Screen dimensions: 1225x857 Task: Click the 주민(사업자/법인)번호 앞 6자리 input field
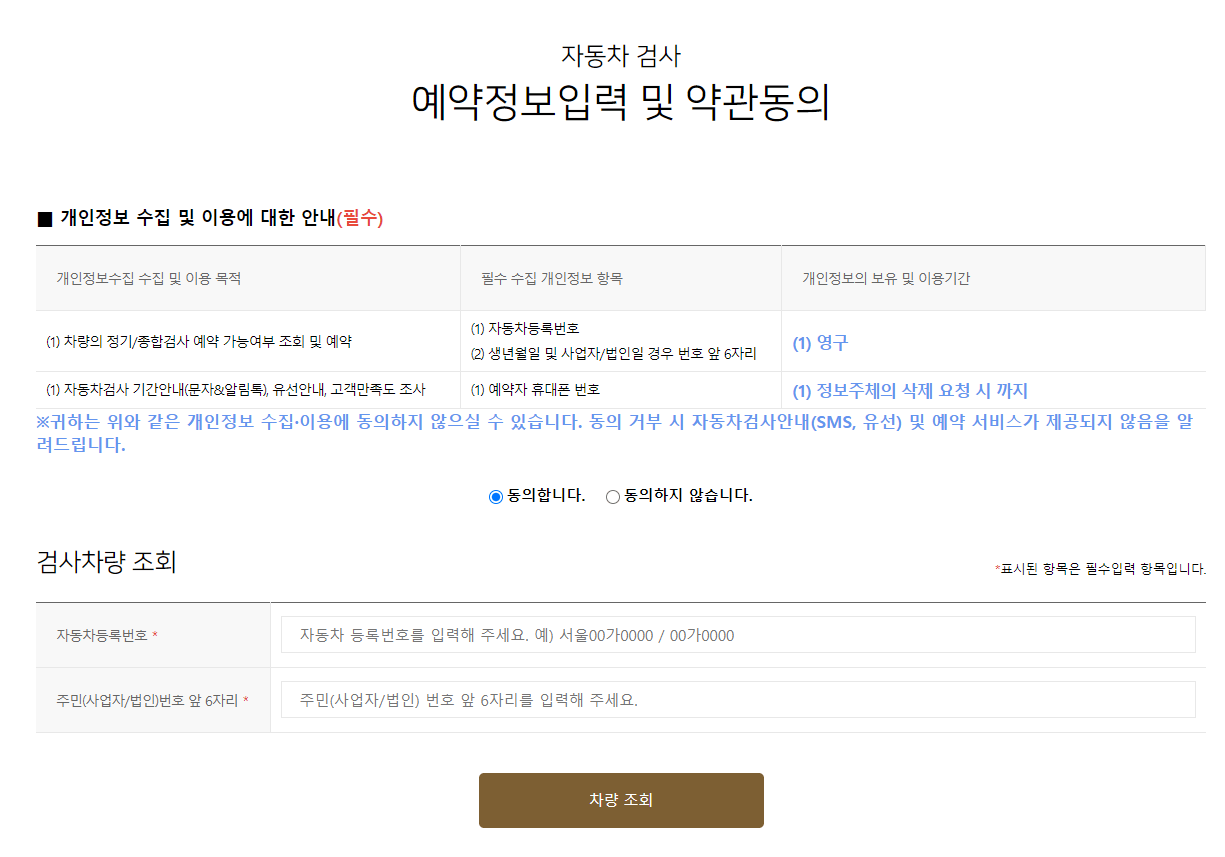click(738, 700)
